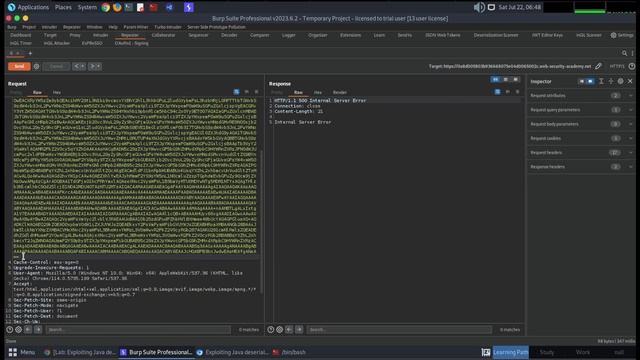
Task: Open the Intruder tool tab
Action: pos(100,35)
